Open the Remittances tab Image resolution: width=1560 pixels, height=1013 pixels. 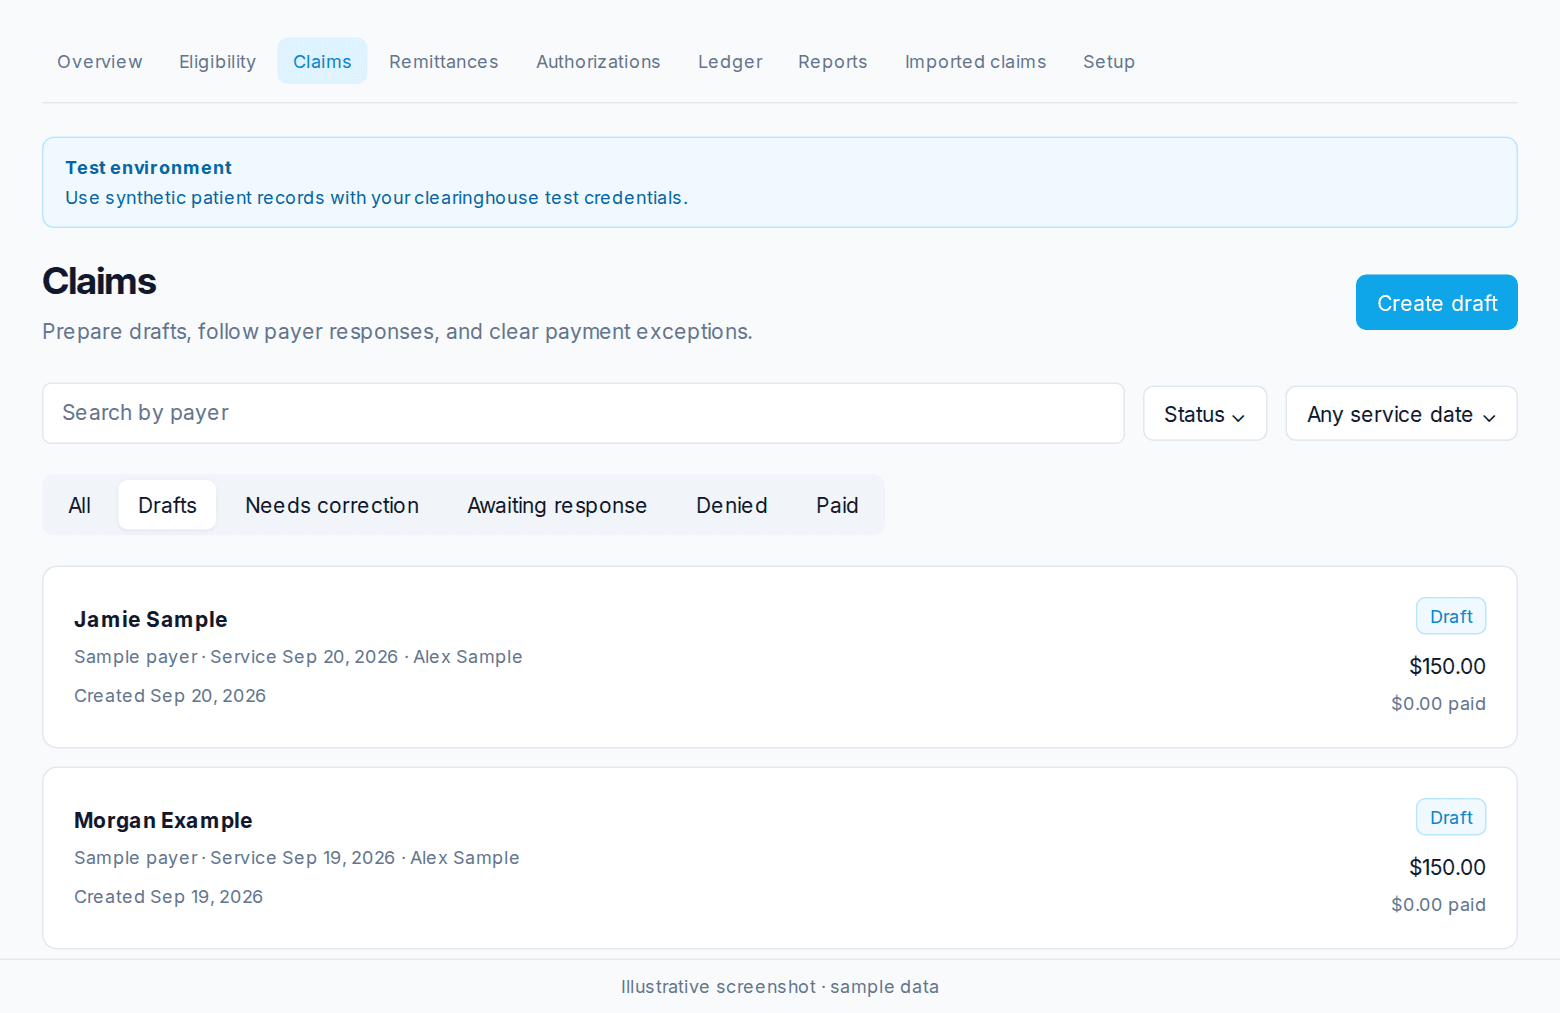[444, 61]
